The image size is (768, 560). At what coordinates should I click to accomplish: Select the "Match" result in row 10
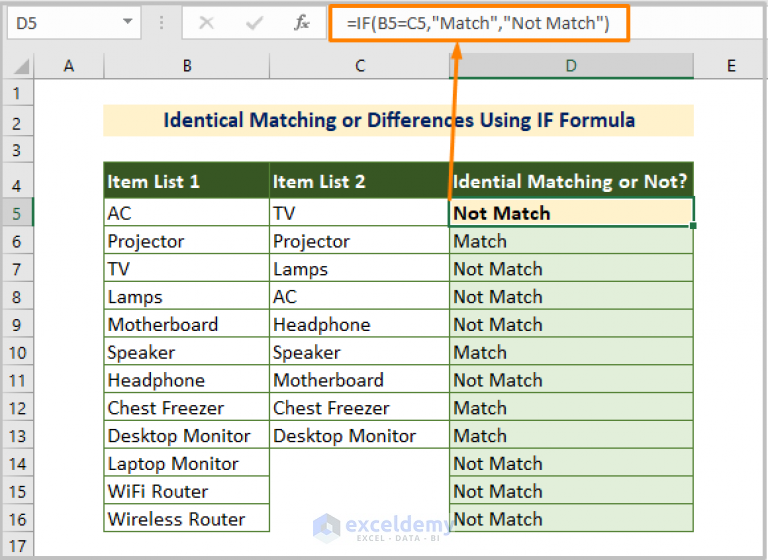coord(571,352)
